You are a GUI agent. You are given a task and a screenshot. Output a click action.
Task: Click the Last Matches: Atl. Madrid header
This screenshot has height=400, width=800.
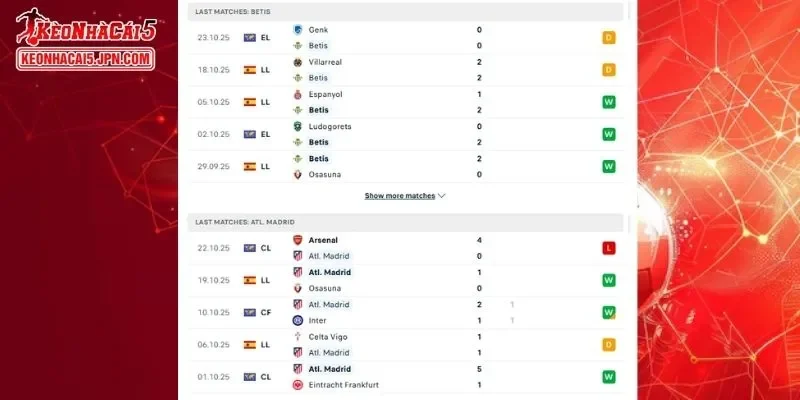tap(244, 221)
